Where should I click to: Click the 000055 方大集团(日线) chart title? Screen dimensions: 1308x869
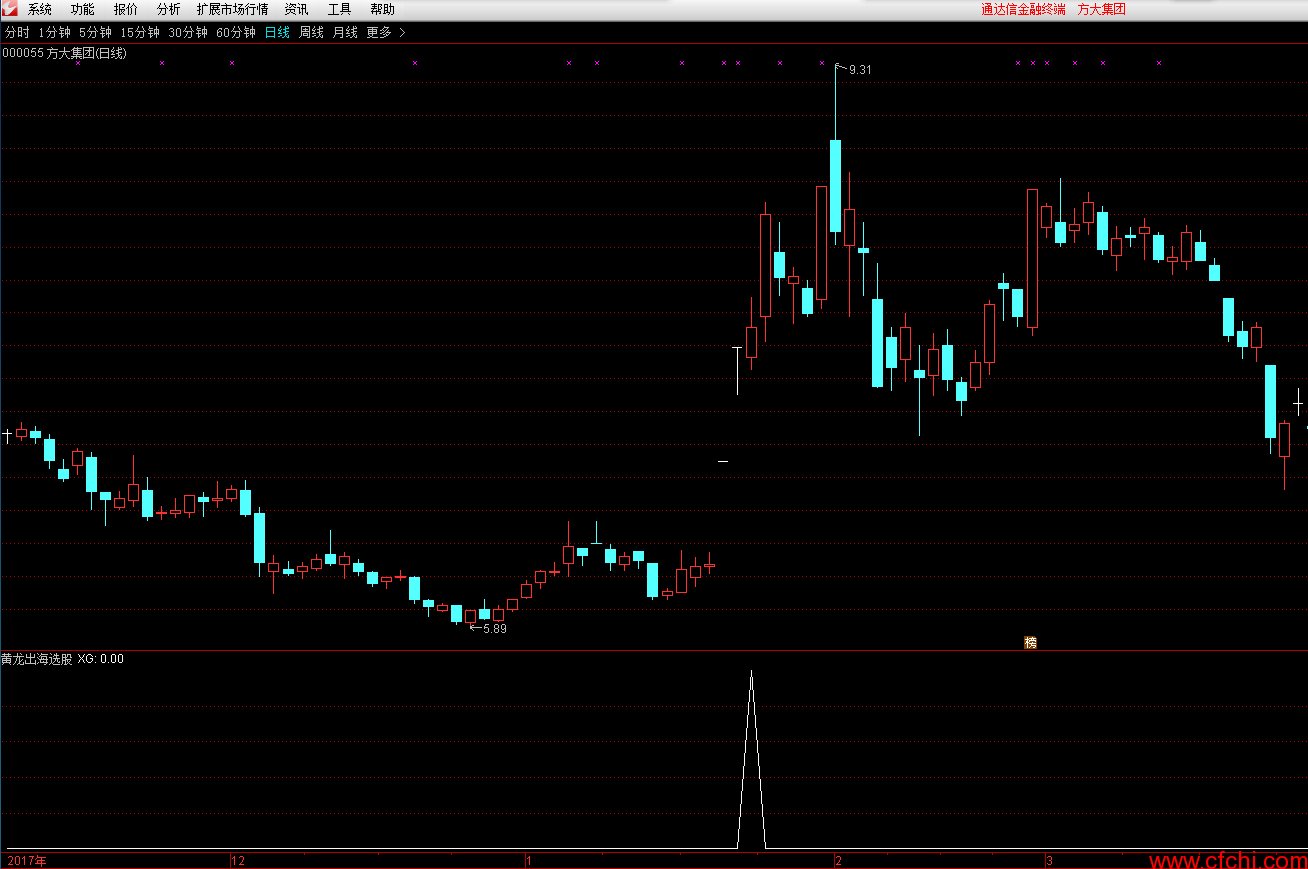[x=65, y=53]
